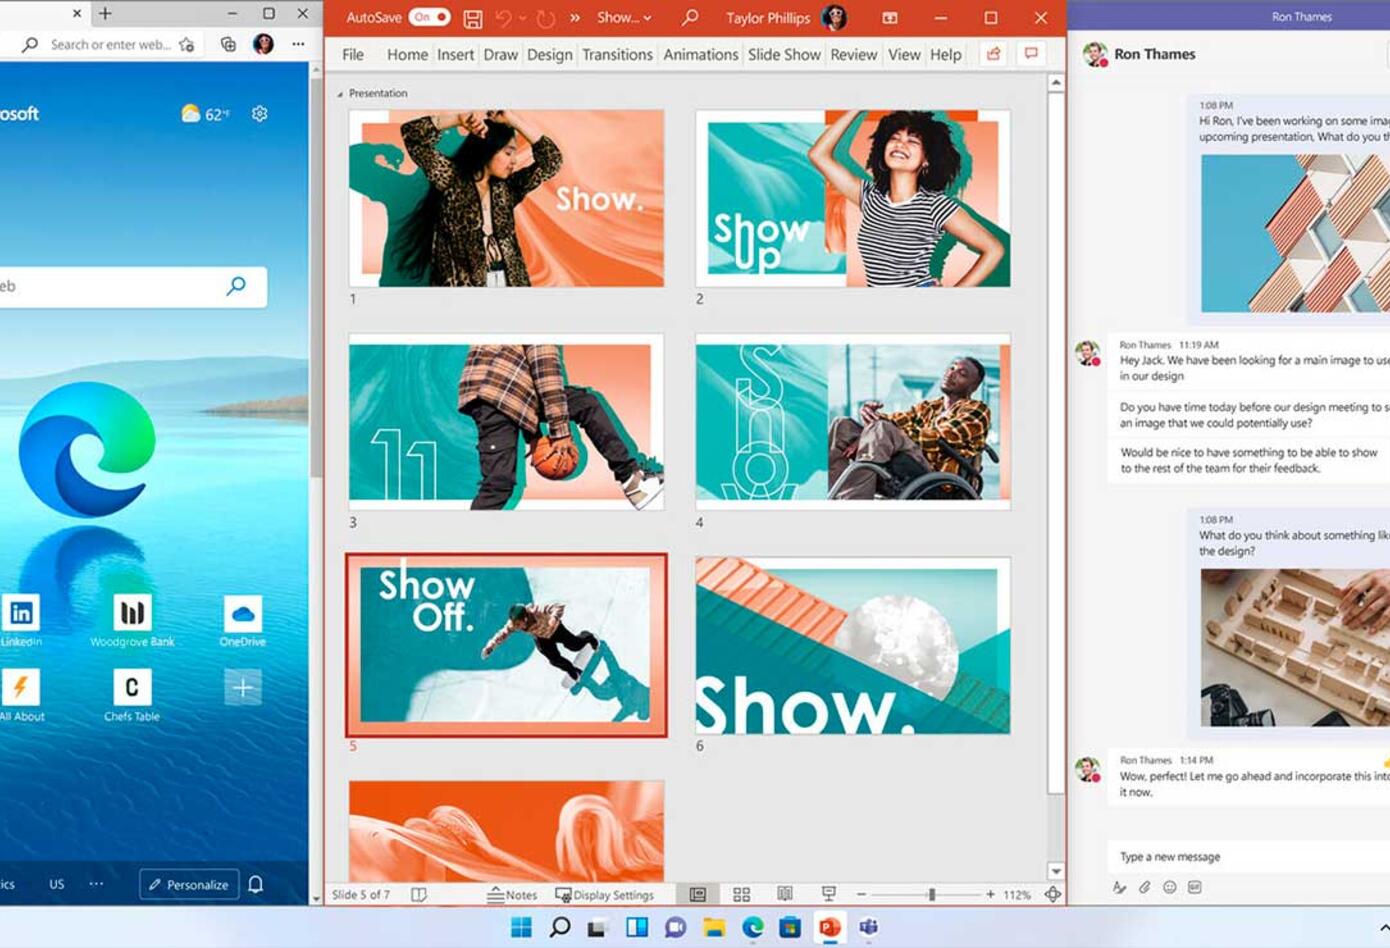The width and height of the screenshot is (1390, 948).
Task: Redo the action in PowerPoint
Action: pyautogui.click(x=545, y=18)
